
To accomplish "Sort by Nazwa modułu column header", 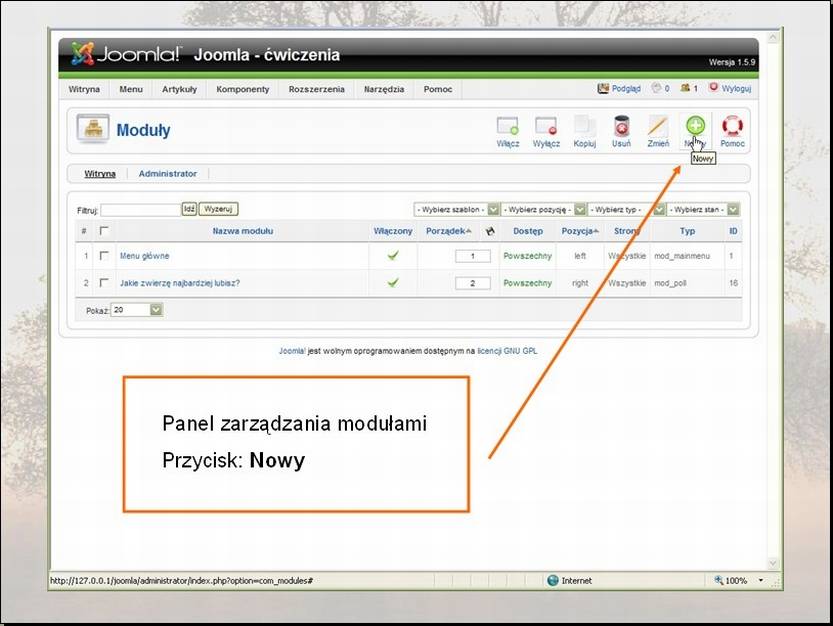I will tap(243, 231).
